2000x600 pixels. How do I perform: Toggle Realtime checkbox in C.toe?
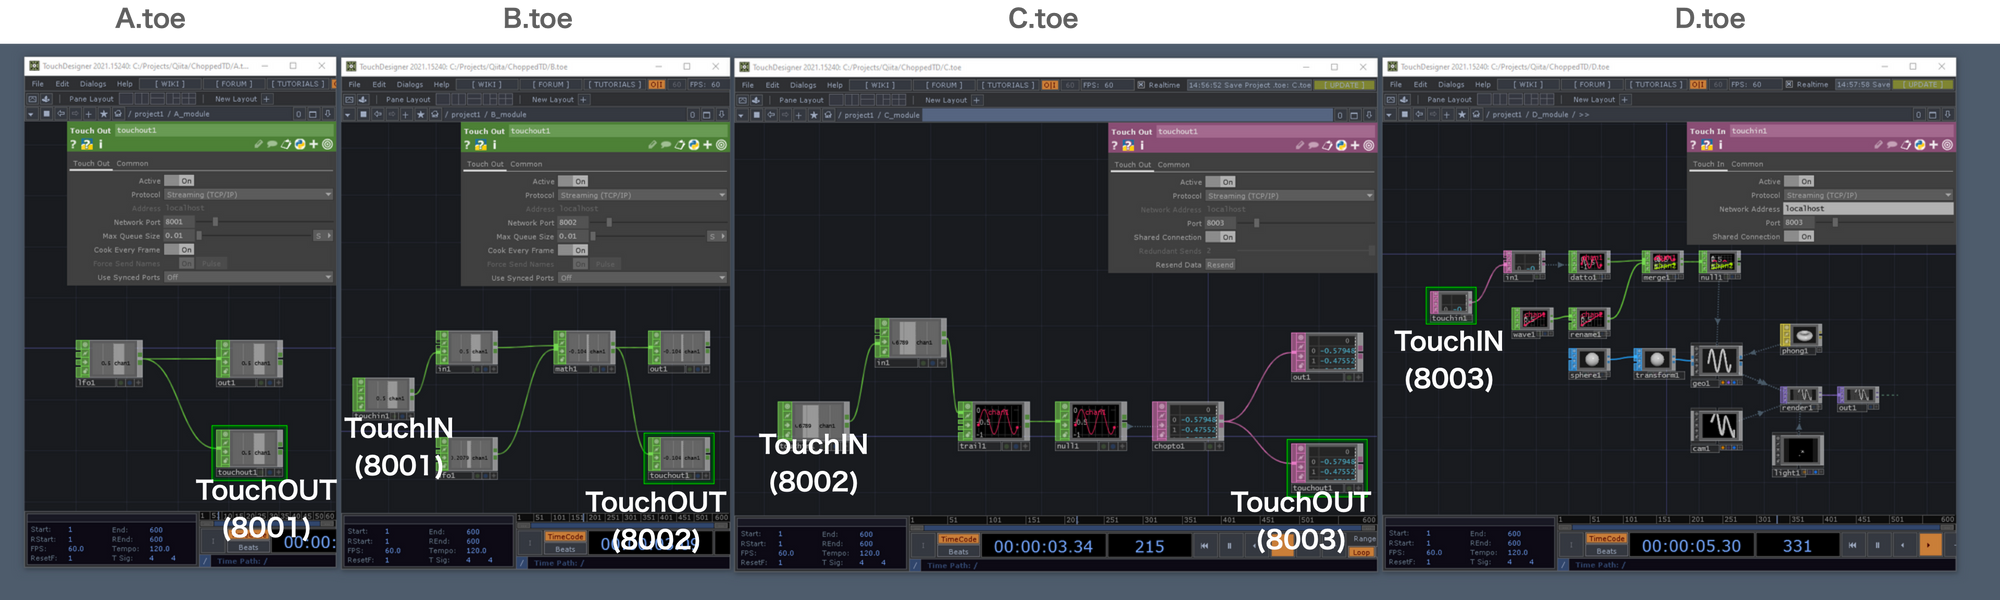tap(1141, 85)
